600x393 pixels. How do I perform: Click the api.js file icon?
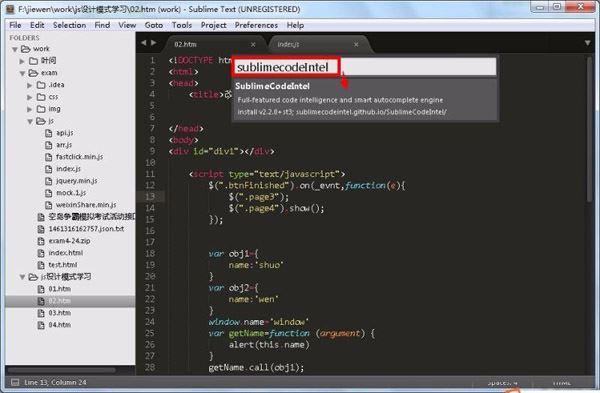coord(49,133)
